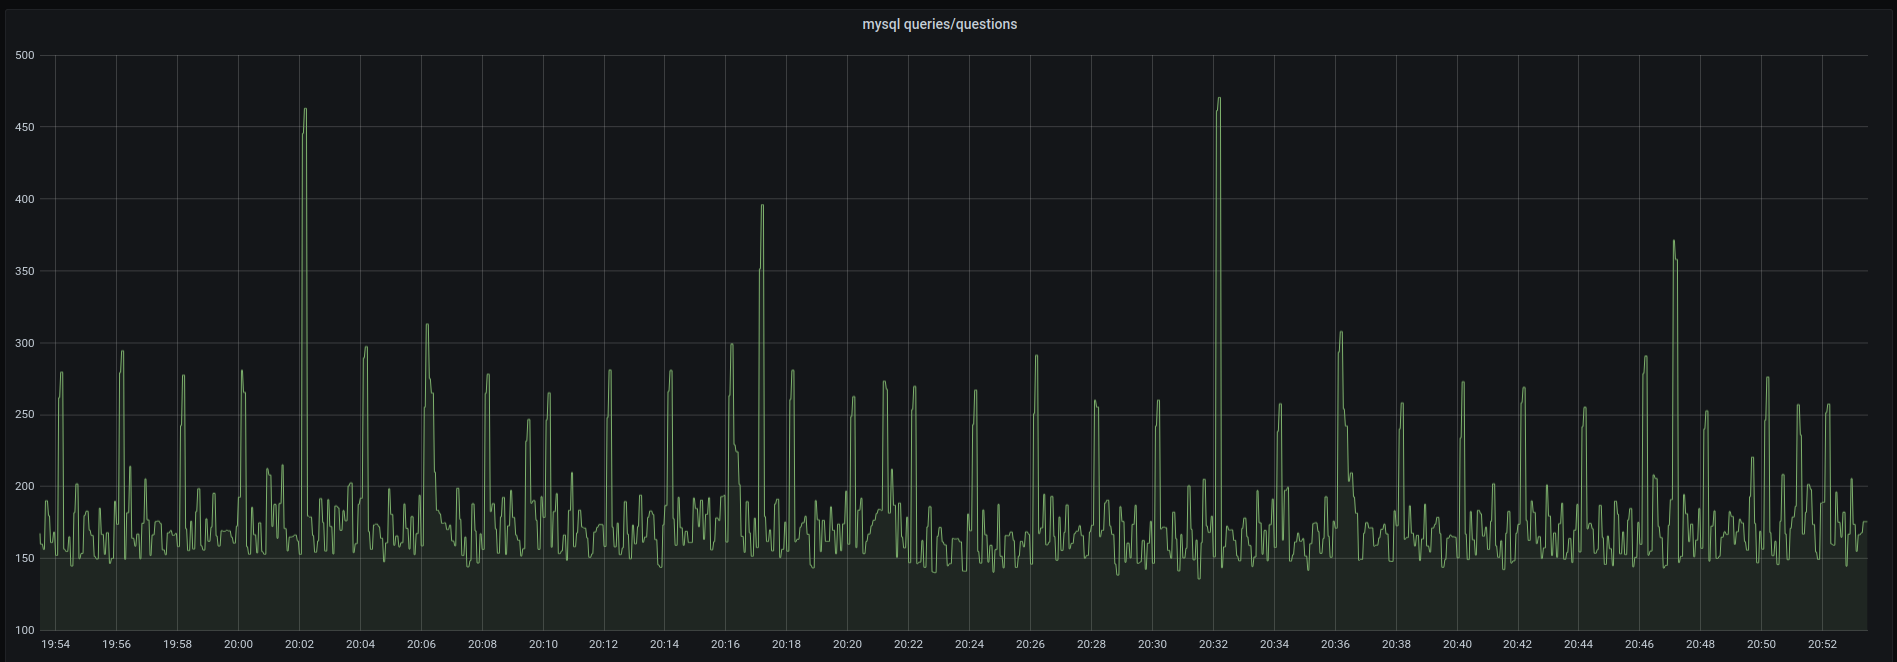Click the 20:44 time axis label
Viewport: 1897px width, 662px height.
point(1578,644)
